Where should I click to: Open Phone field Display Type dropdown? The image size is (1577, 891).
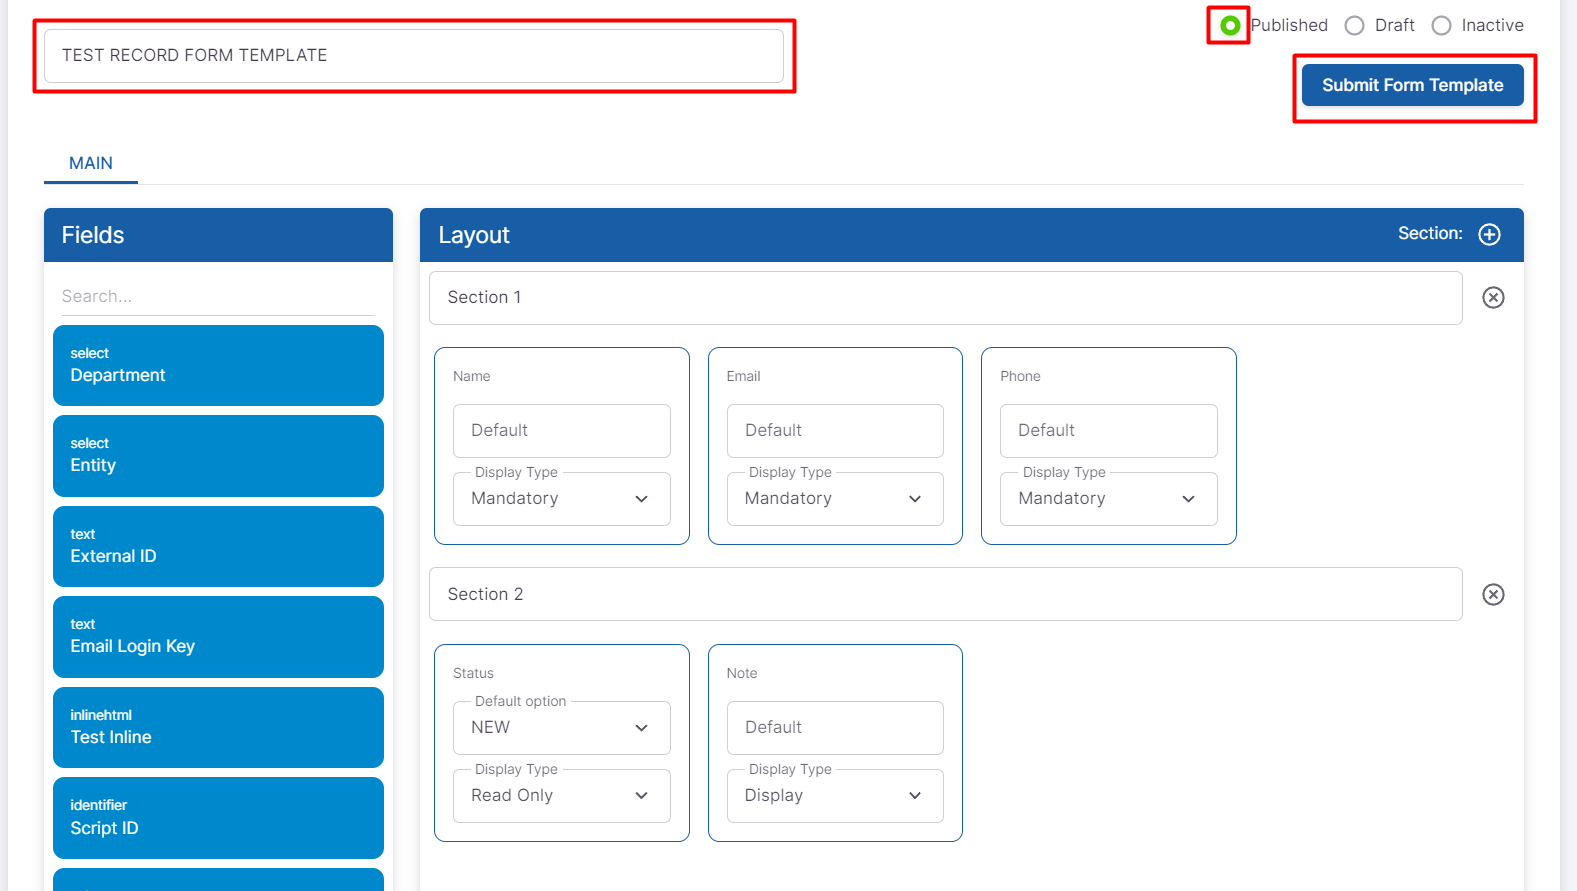point(1108,499)
